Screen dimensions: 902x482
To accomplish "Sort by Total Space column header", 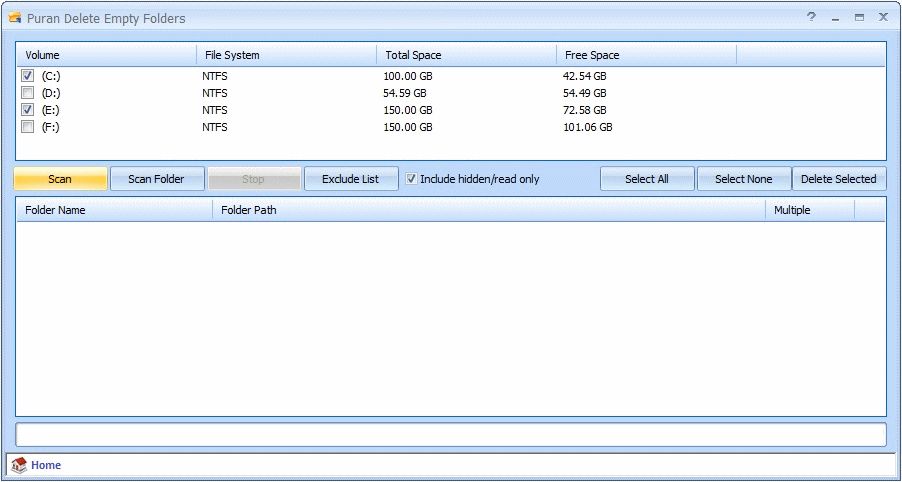I will (x=467, y=55).
